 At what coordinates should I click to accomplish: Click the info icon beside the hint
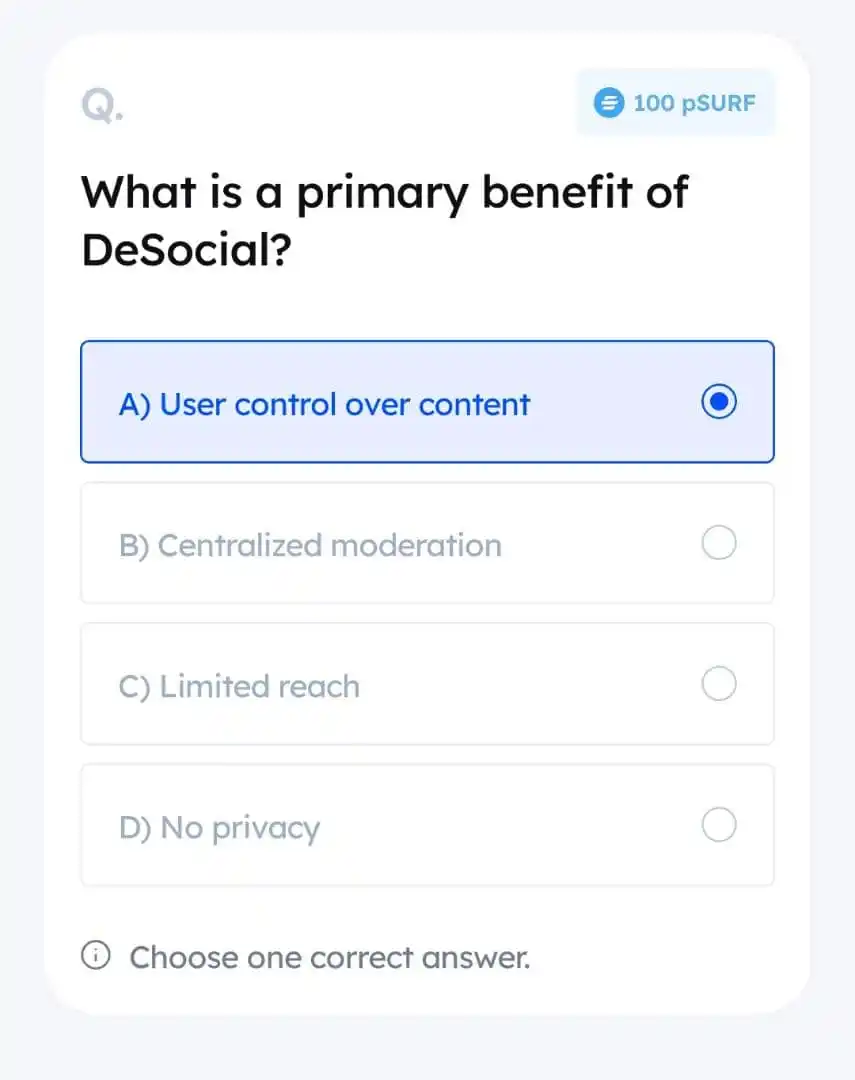pyautogui.click(x=96, y=955)
